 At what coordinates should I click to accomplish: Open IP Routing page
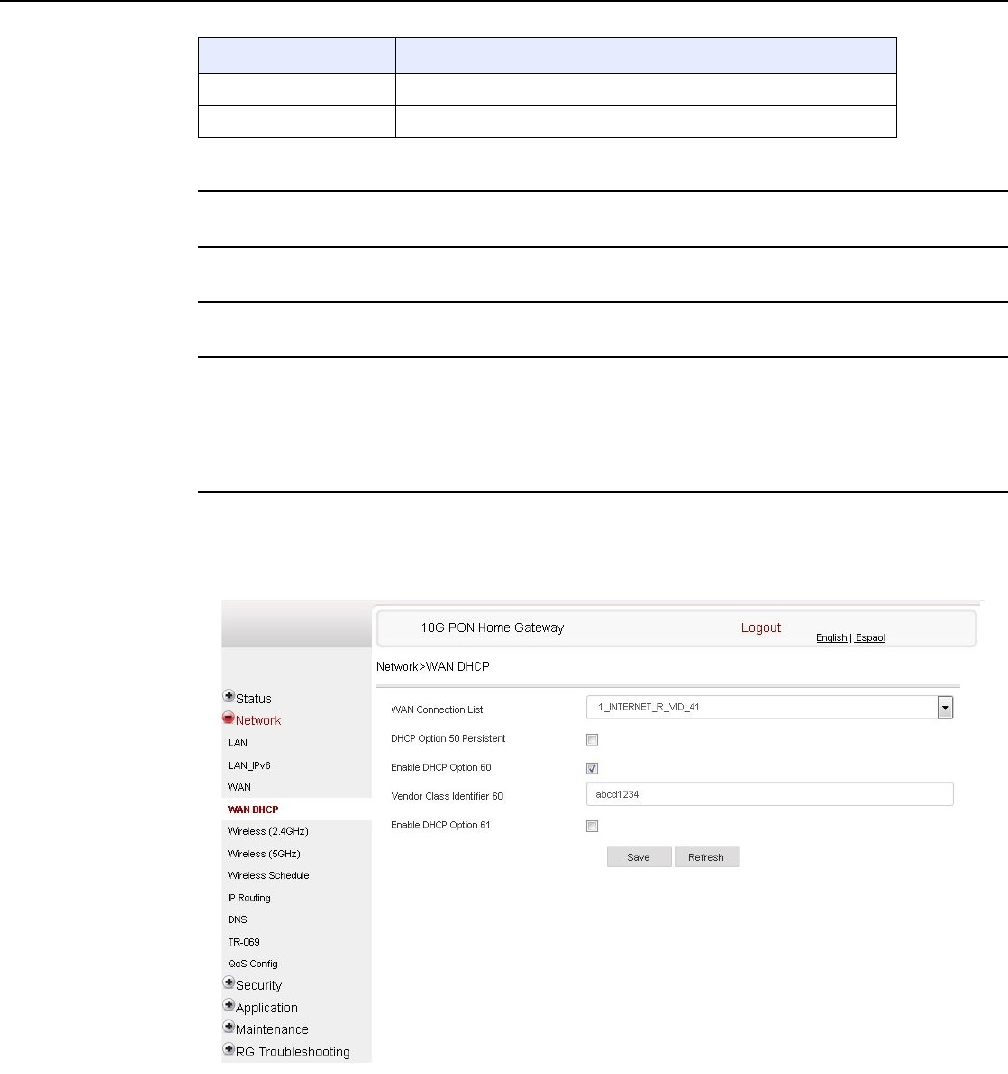[x=249, y=898]
